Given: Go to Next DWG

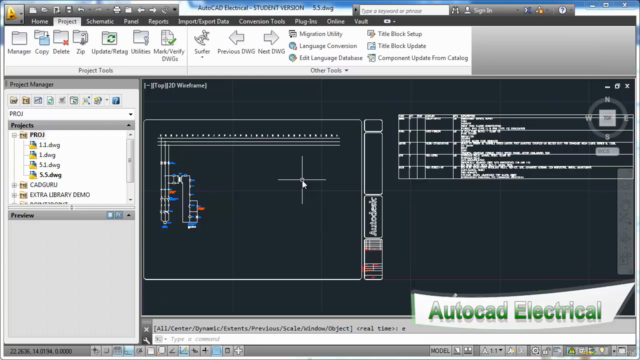Looking at the screenshot, I should 271,42.
